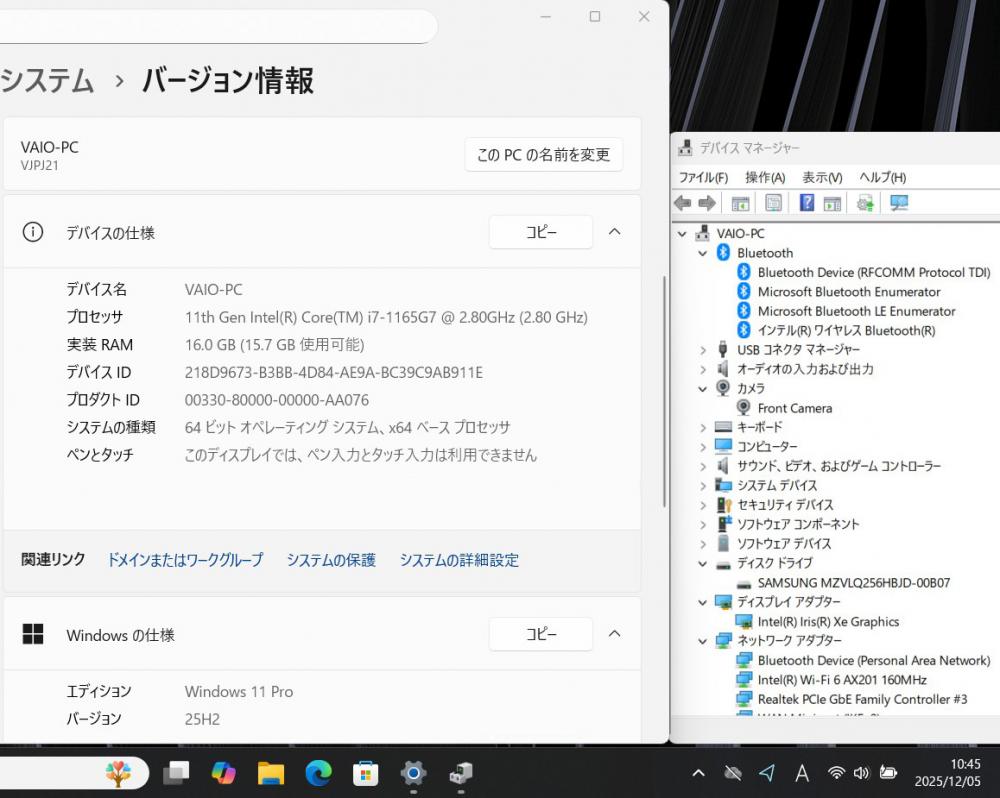Select the Front Camera device
This screenshot has width=1000, height=798.
(x=794, y=408)
